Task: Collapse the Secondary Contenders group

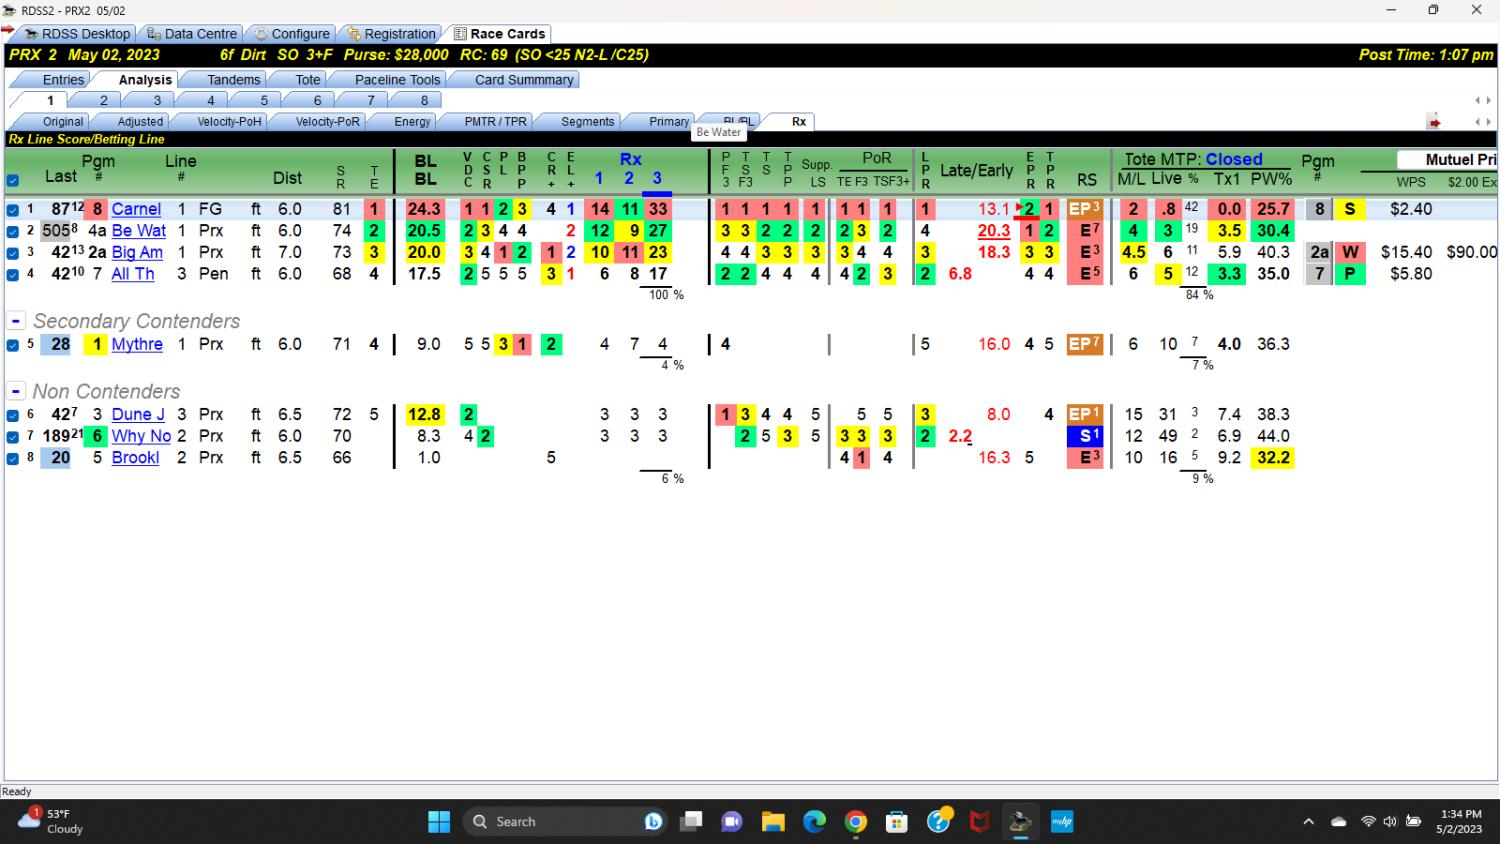Action: [16, 321]
